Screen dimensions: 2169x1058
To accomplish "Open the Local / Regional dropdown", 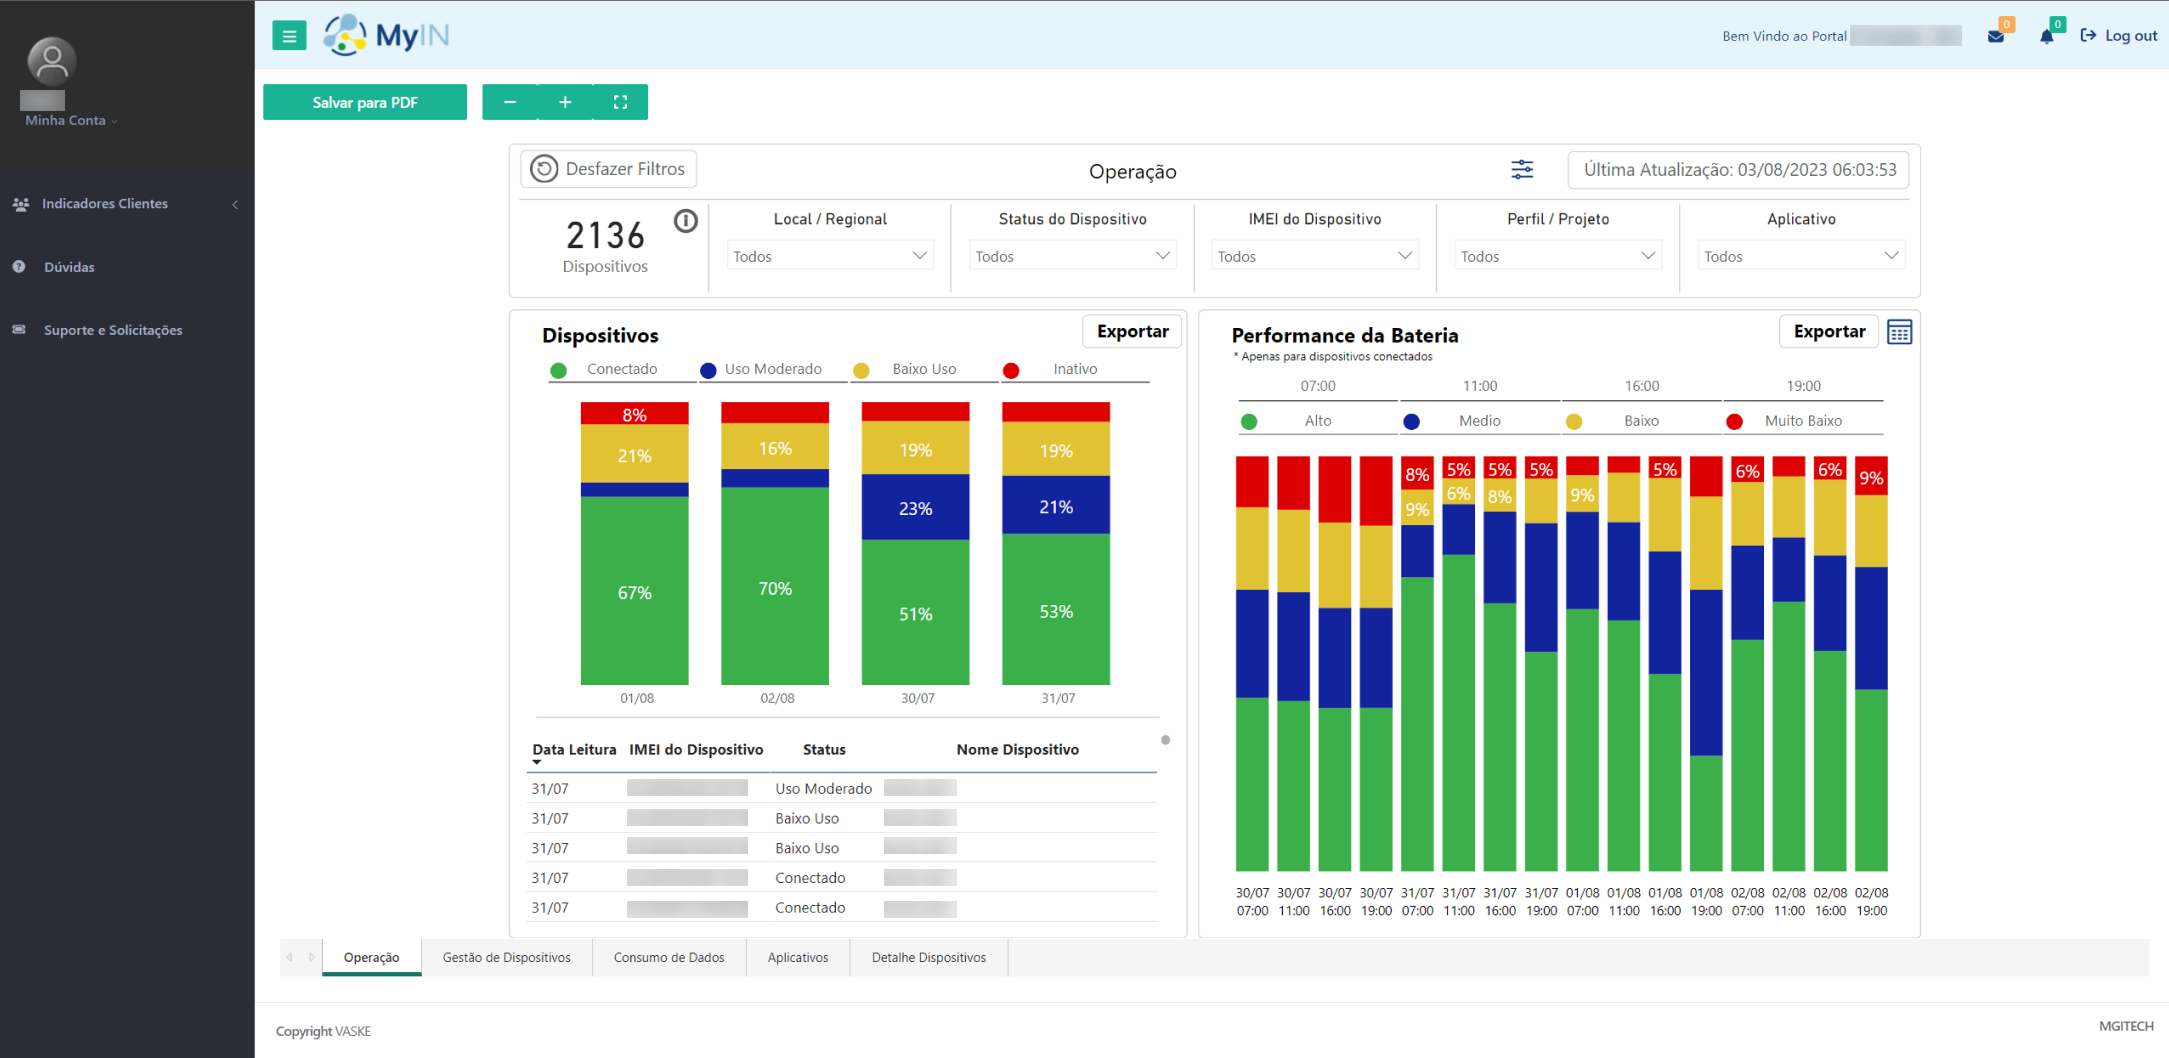I will coord(829,256).
